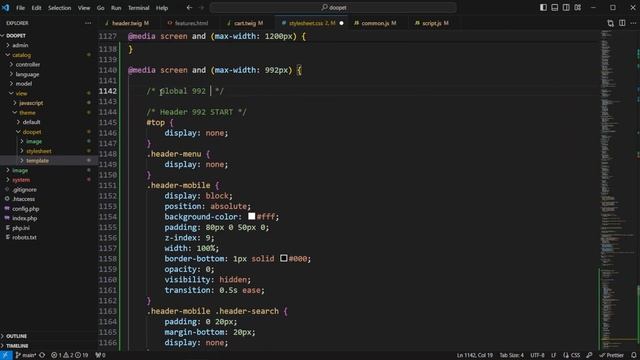This screenshot has height=360, width=640.
Task: Click the ports forwarded indicator showing 0
Action: click(100, 355)
